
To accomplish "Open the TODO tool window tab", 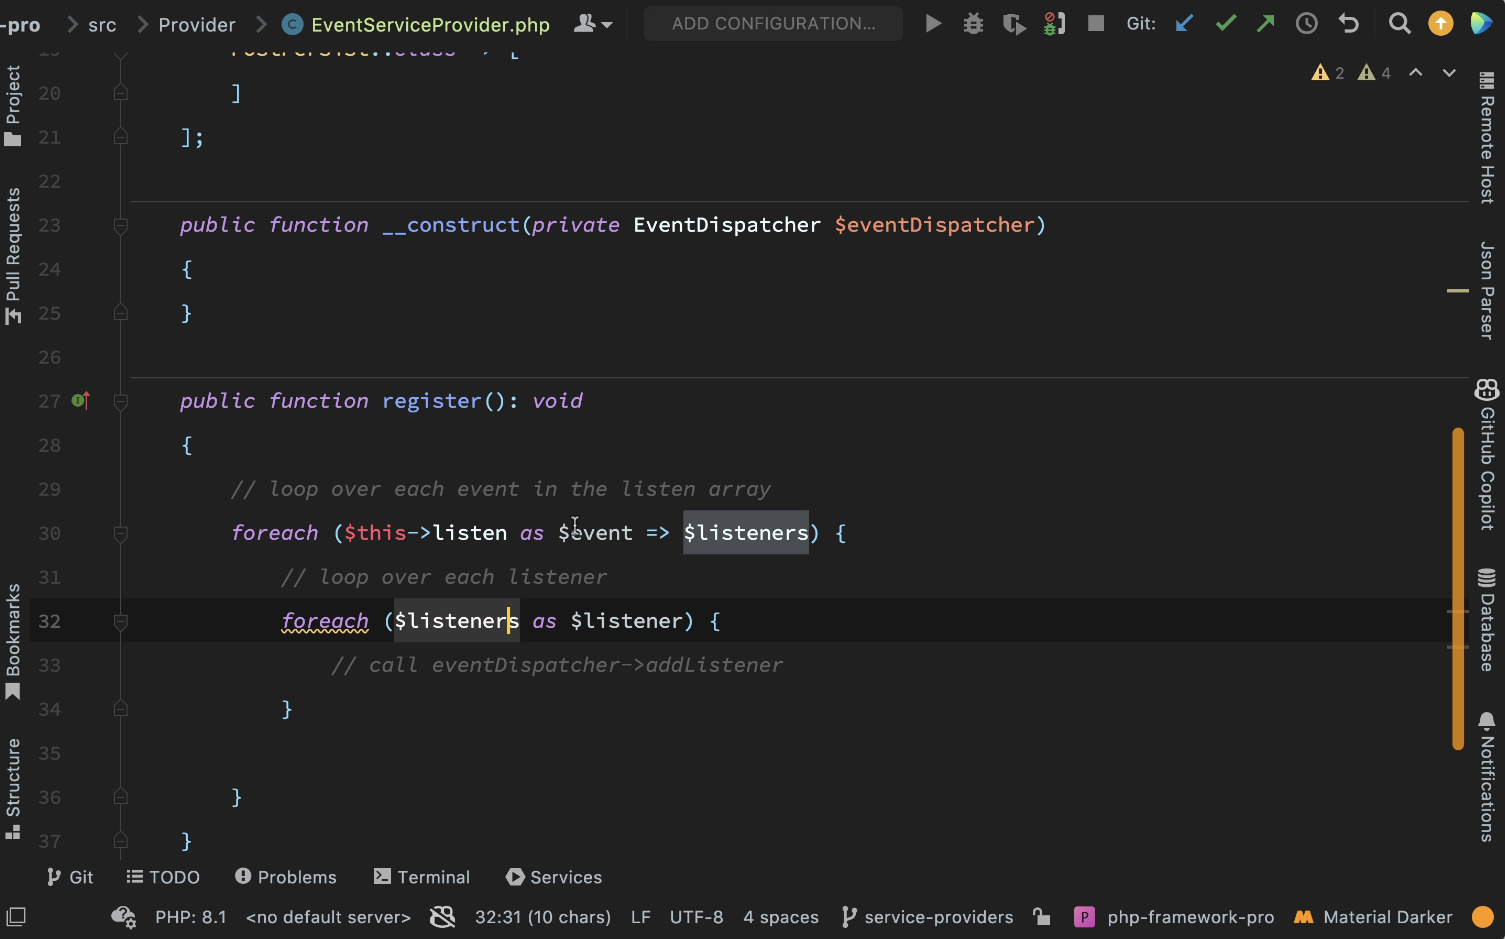I will (x=163, y=877).
